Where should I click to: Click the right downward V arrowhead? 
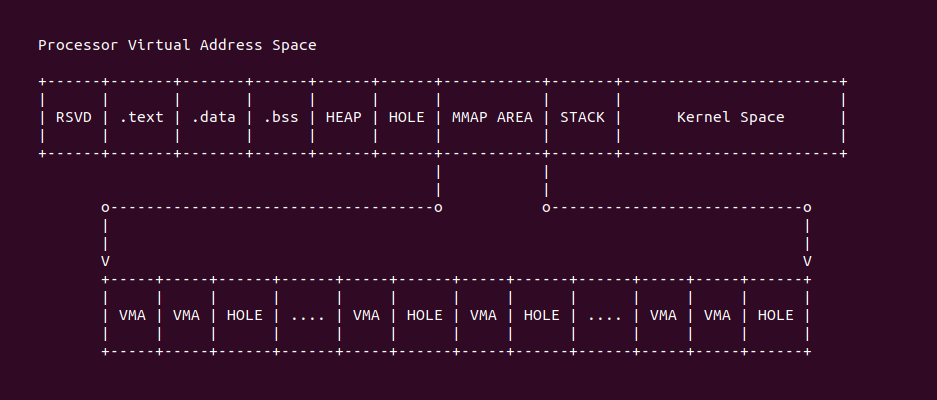pos(807,261)
